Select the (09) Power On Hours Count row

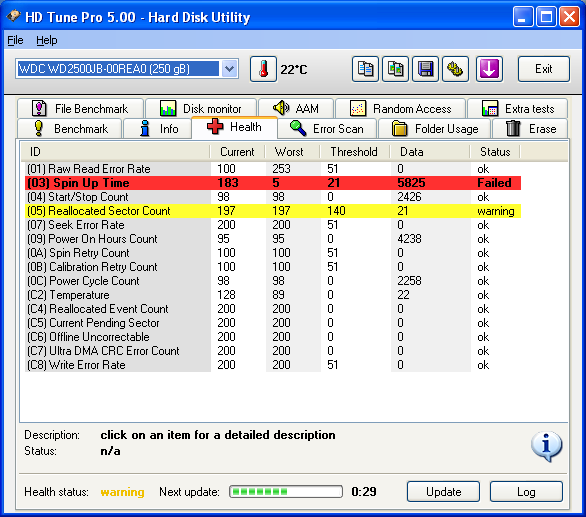[273, 239]
